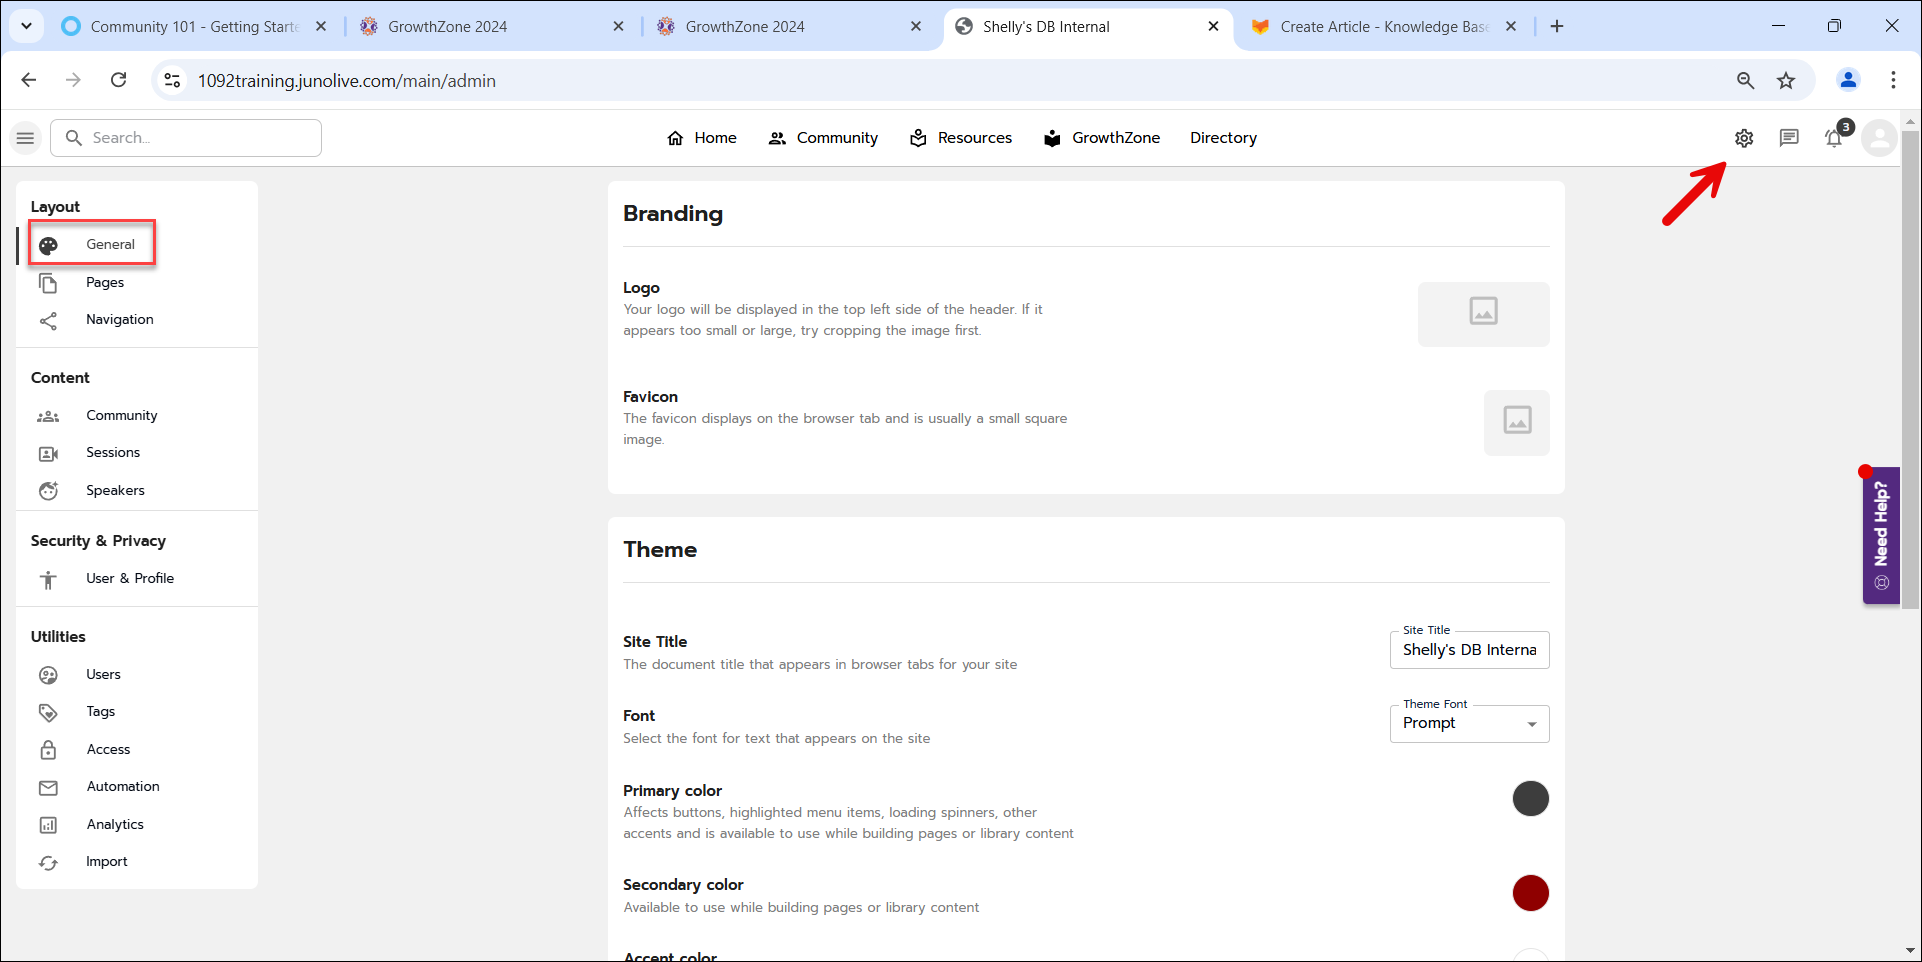The height and width of the screenshot is (962, 1922).
Task: Reload the page in browser
Action: pos(118,81)
